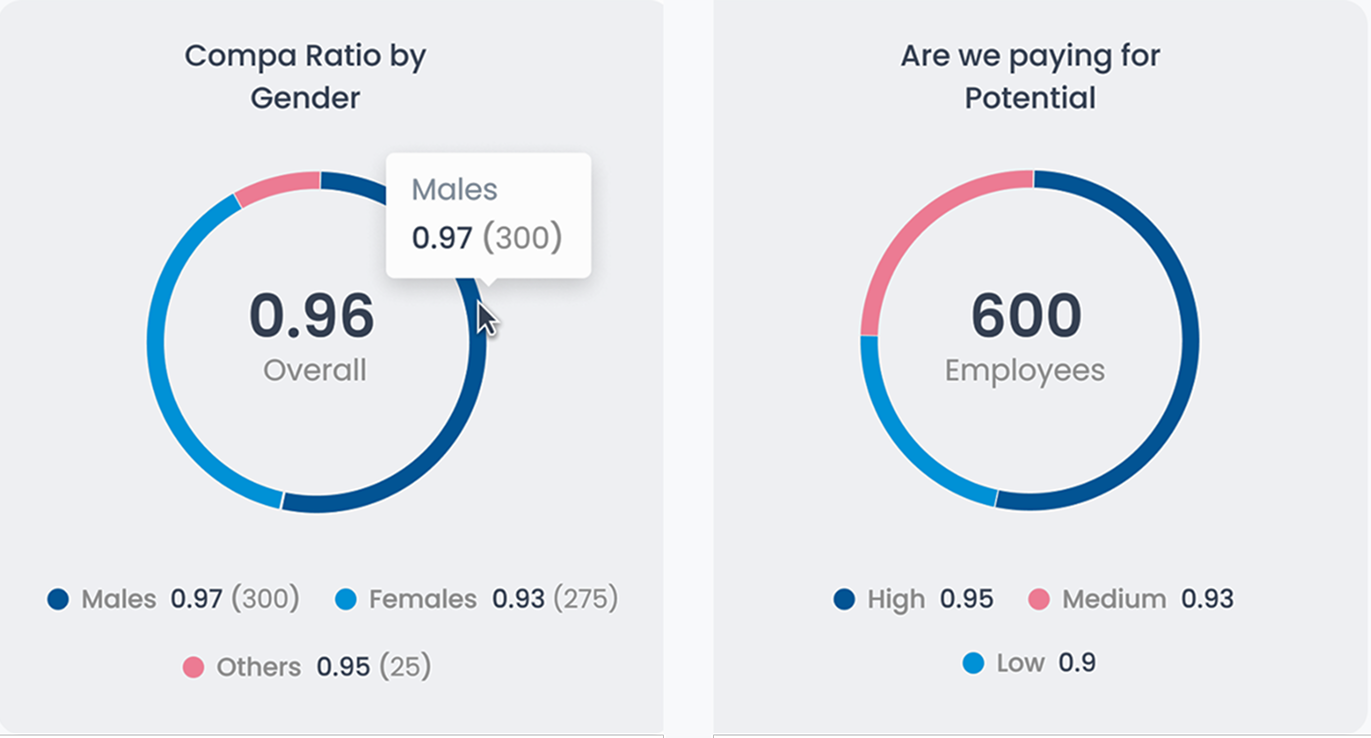
Task: Dismiss the Males tooltip popup
Action: point(489,213)
